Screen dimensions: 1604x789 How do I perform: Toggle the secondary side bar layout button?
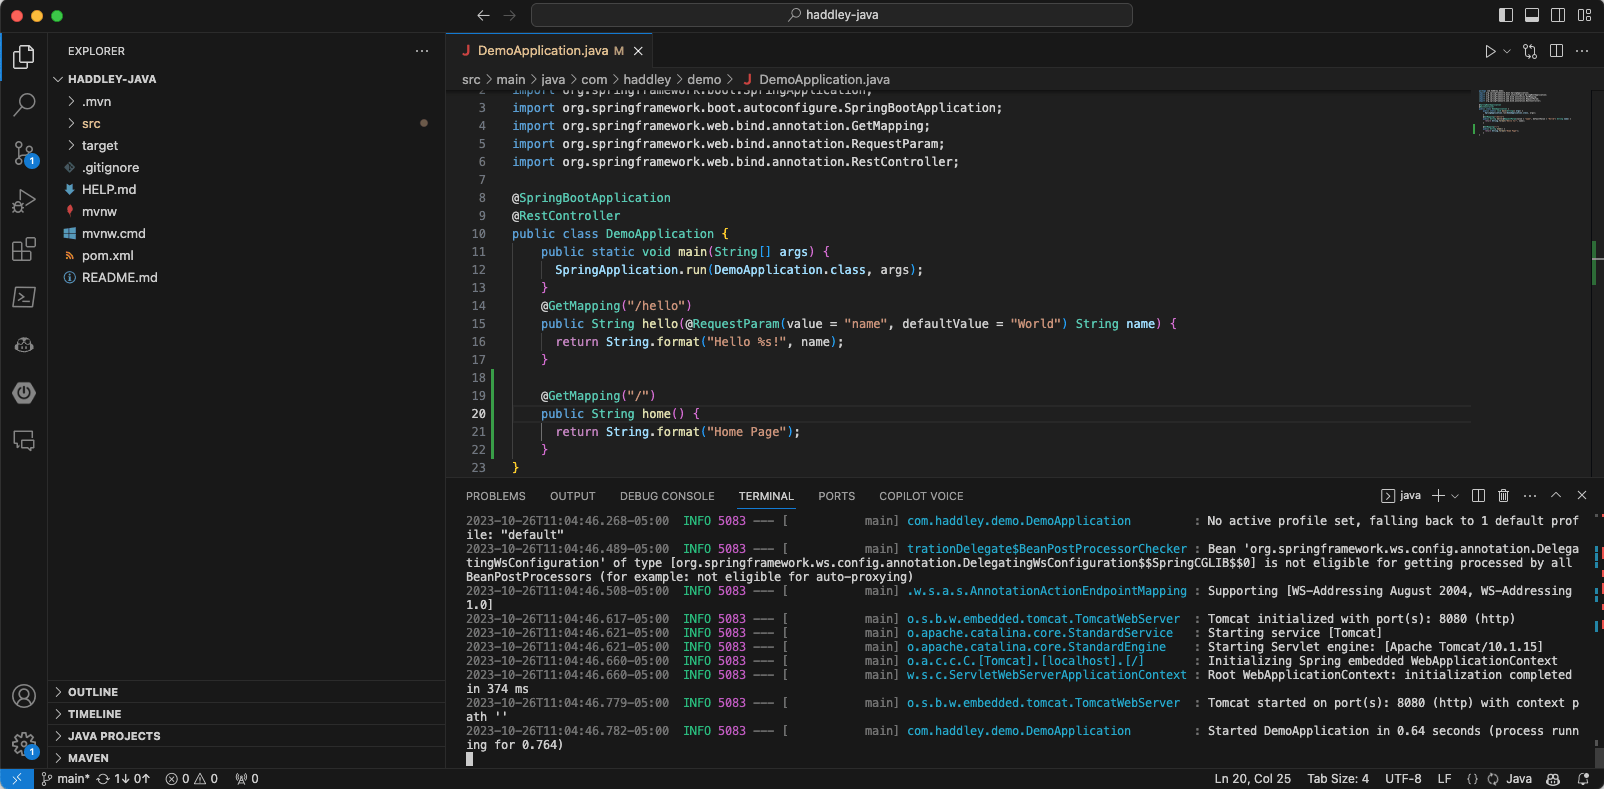(x=1558, y=15)
